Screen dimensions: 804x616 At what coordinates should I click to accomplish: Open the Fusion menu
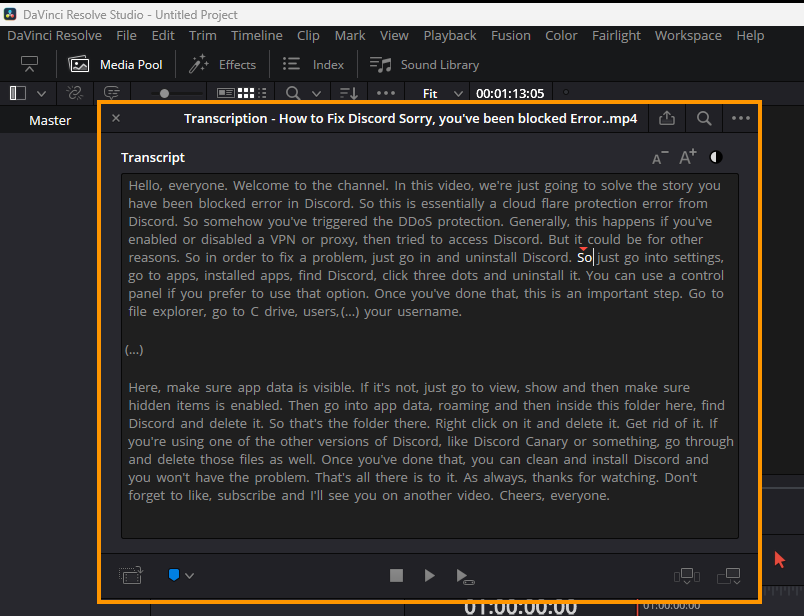coord(511,36)
